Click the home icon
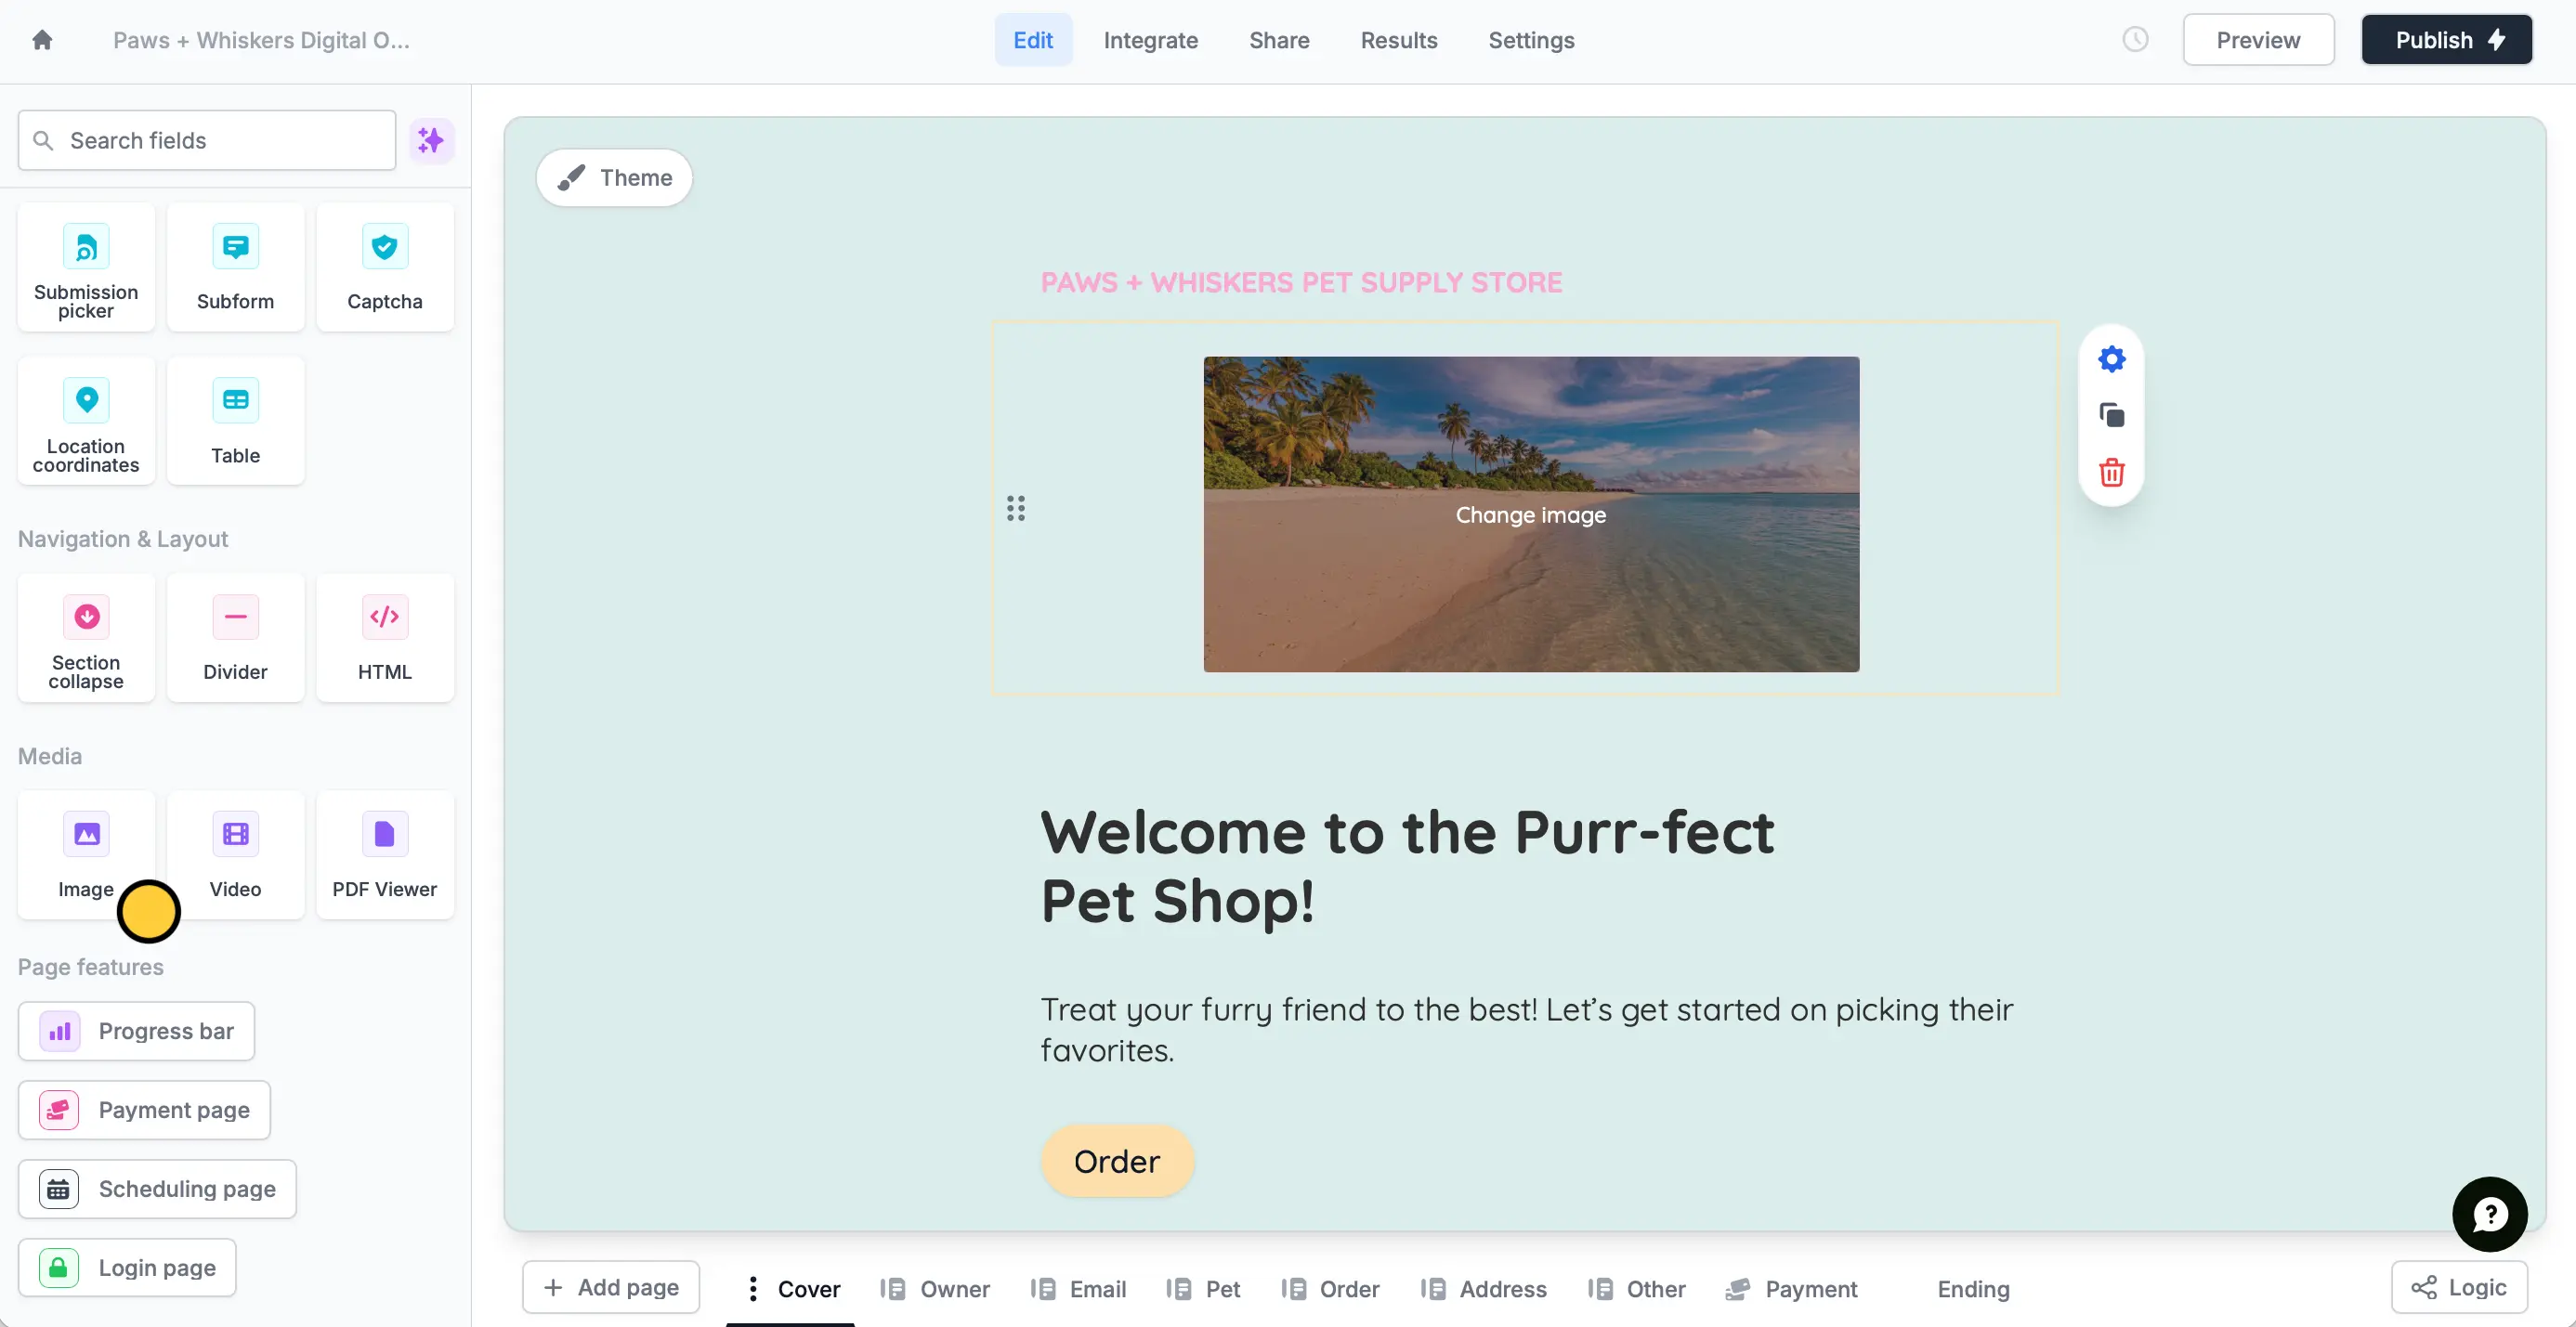Image resolution: width=2576 pixels, height=1327 pixels. pos(42,40)
